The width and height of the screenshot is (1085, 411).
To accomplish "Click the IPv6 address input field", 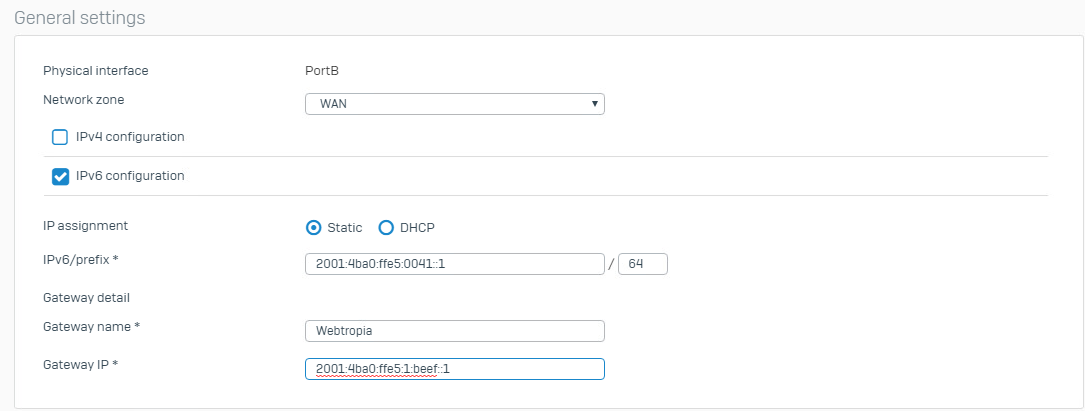I will click(x=454, y=264).
